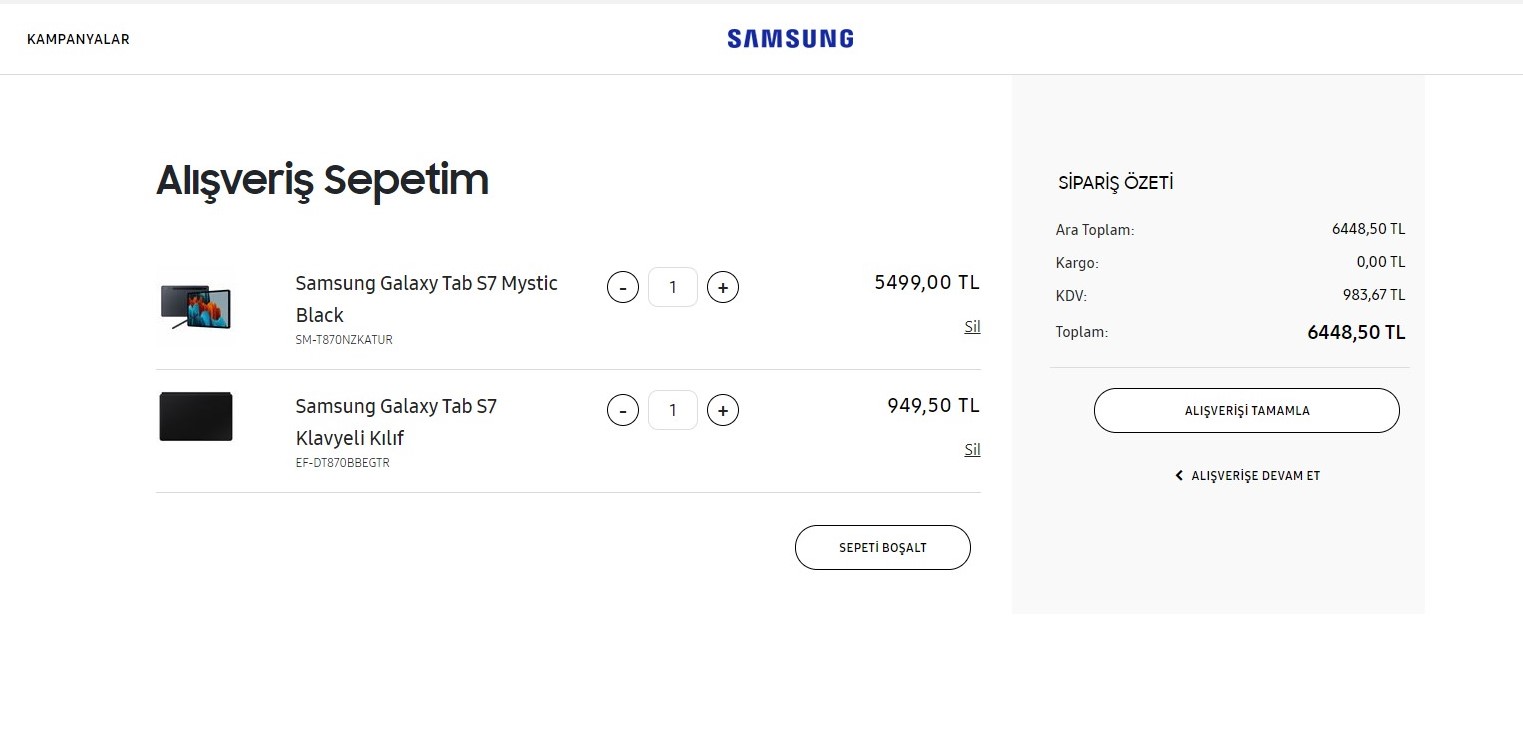This screenshot has height=729, width=1523.
Task: Click the KDV 983,67 TL value
Action: [x=1374, y=295]
